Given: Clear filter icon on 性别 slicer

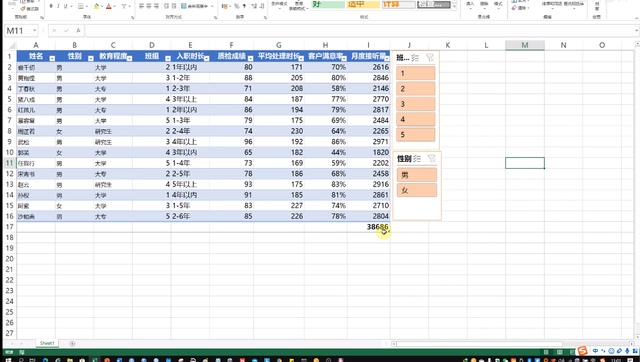Looking at the screenshot, I should pyautogui.click(x=432, y=158).
